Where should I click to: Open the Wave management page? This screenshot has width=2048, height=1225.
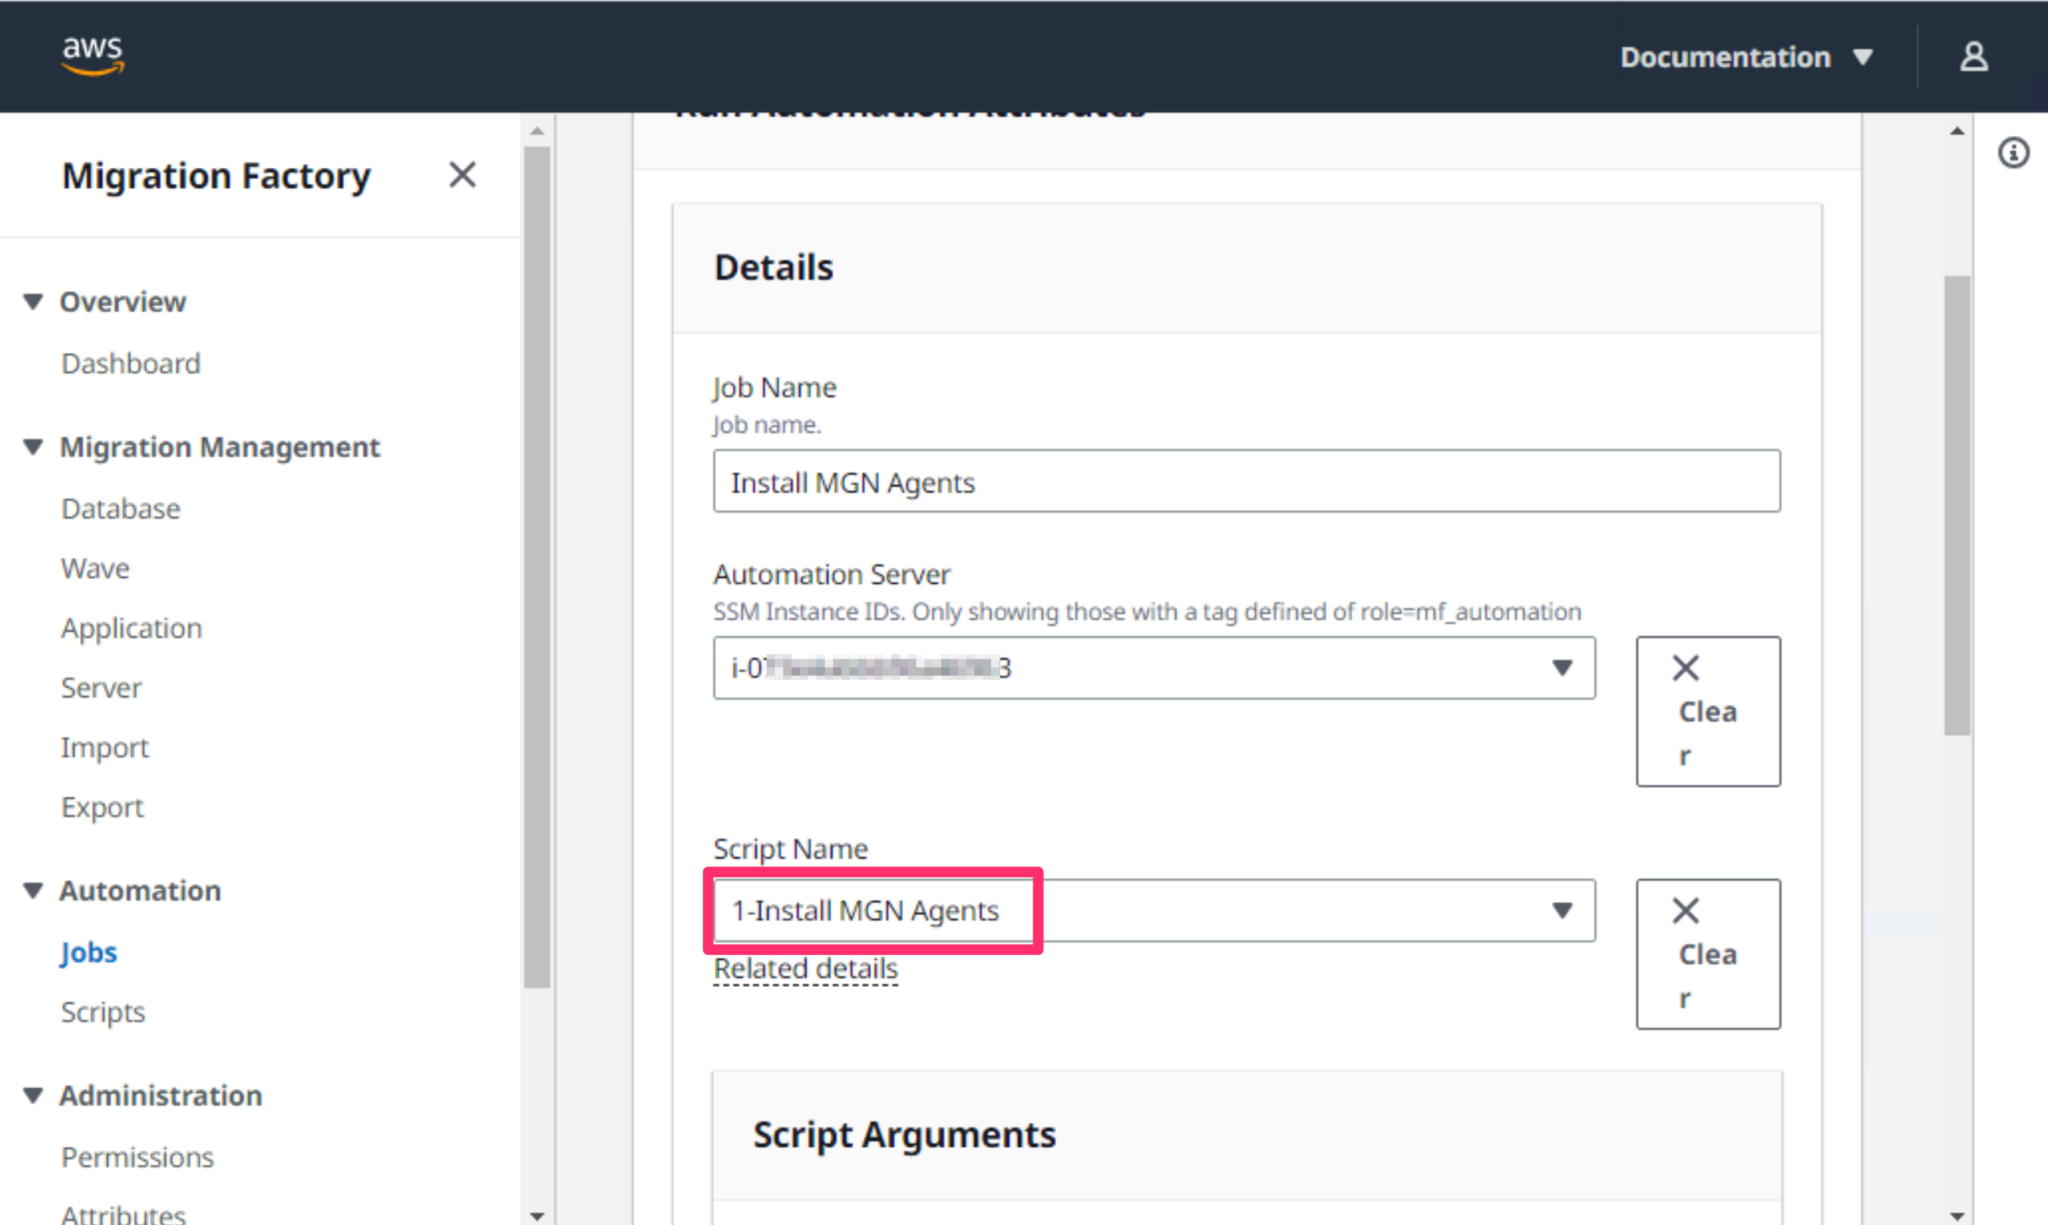pyautogui.click(x=95, y=567)
